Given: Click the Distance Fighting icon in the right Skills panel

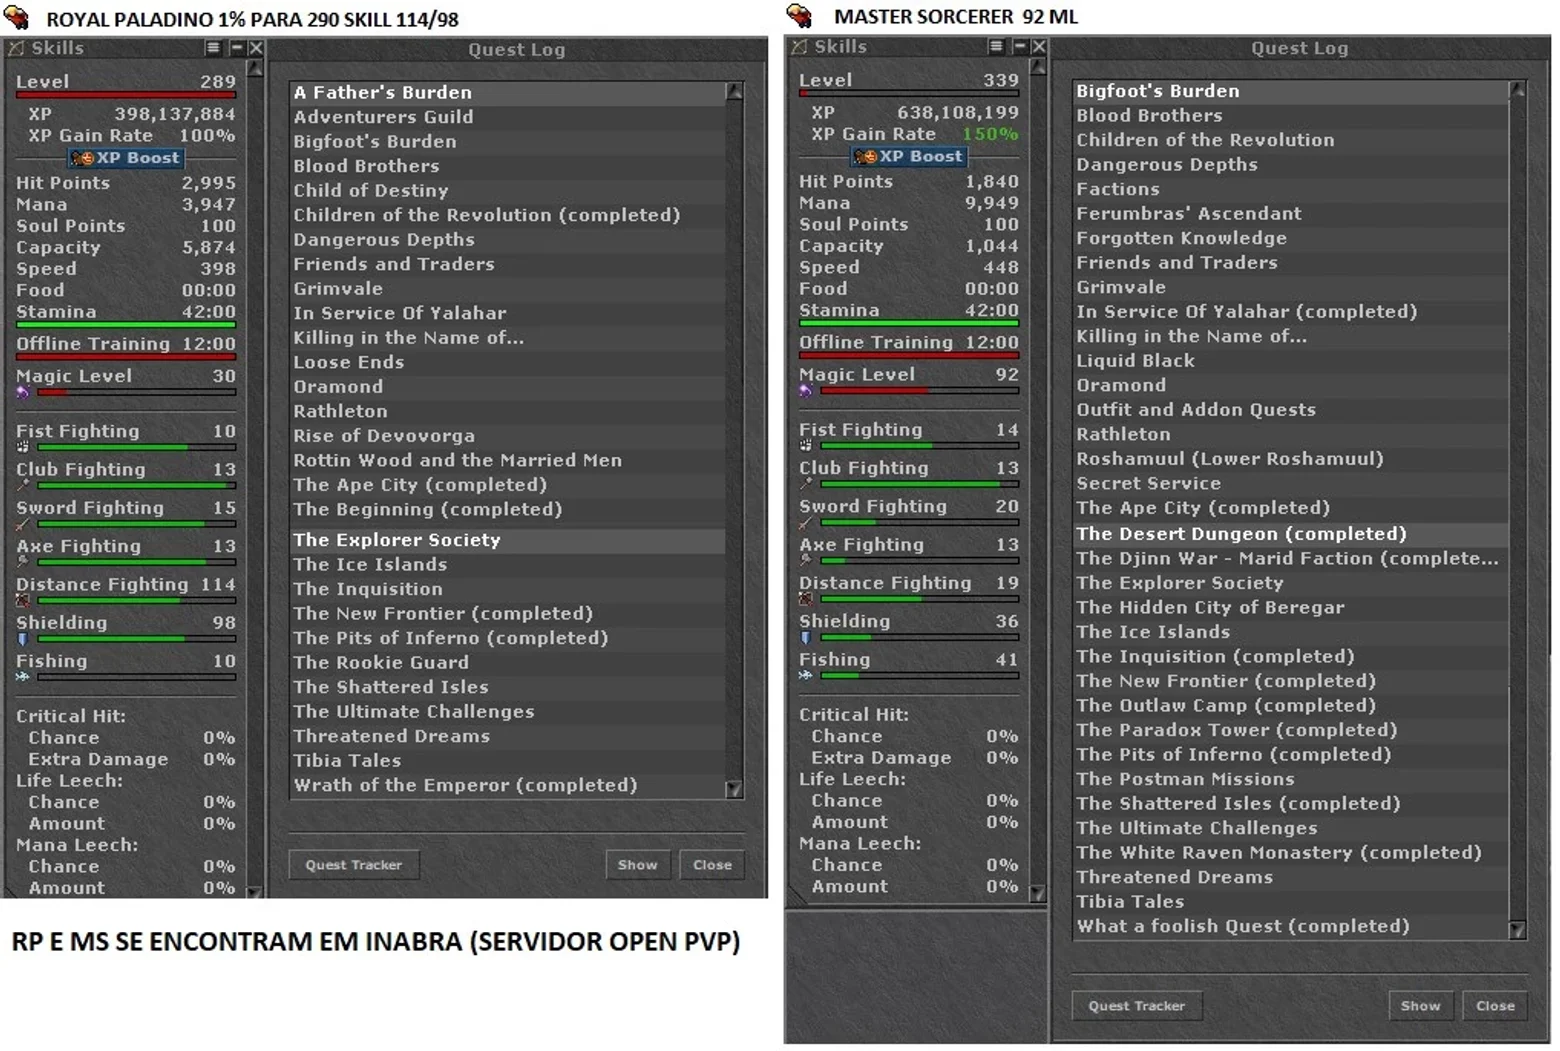Looking at the screenshot, I should [806, 598].
